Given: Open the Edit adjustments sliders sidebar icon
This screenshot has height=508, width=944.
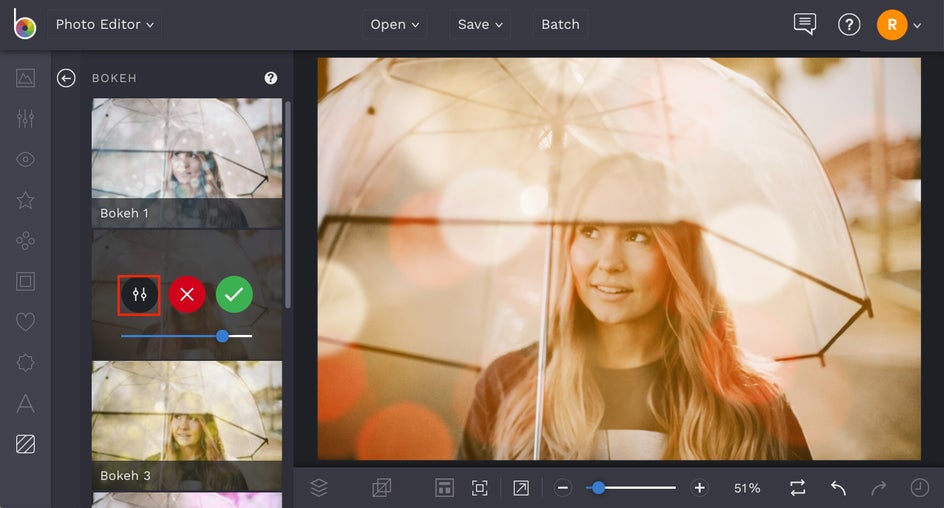Looking at the screenshot, I should click(x=25, y=118).
